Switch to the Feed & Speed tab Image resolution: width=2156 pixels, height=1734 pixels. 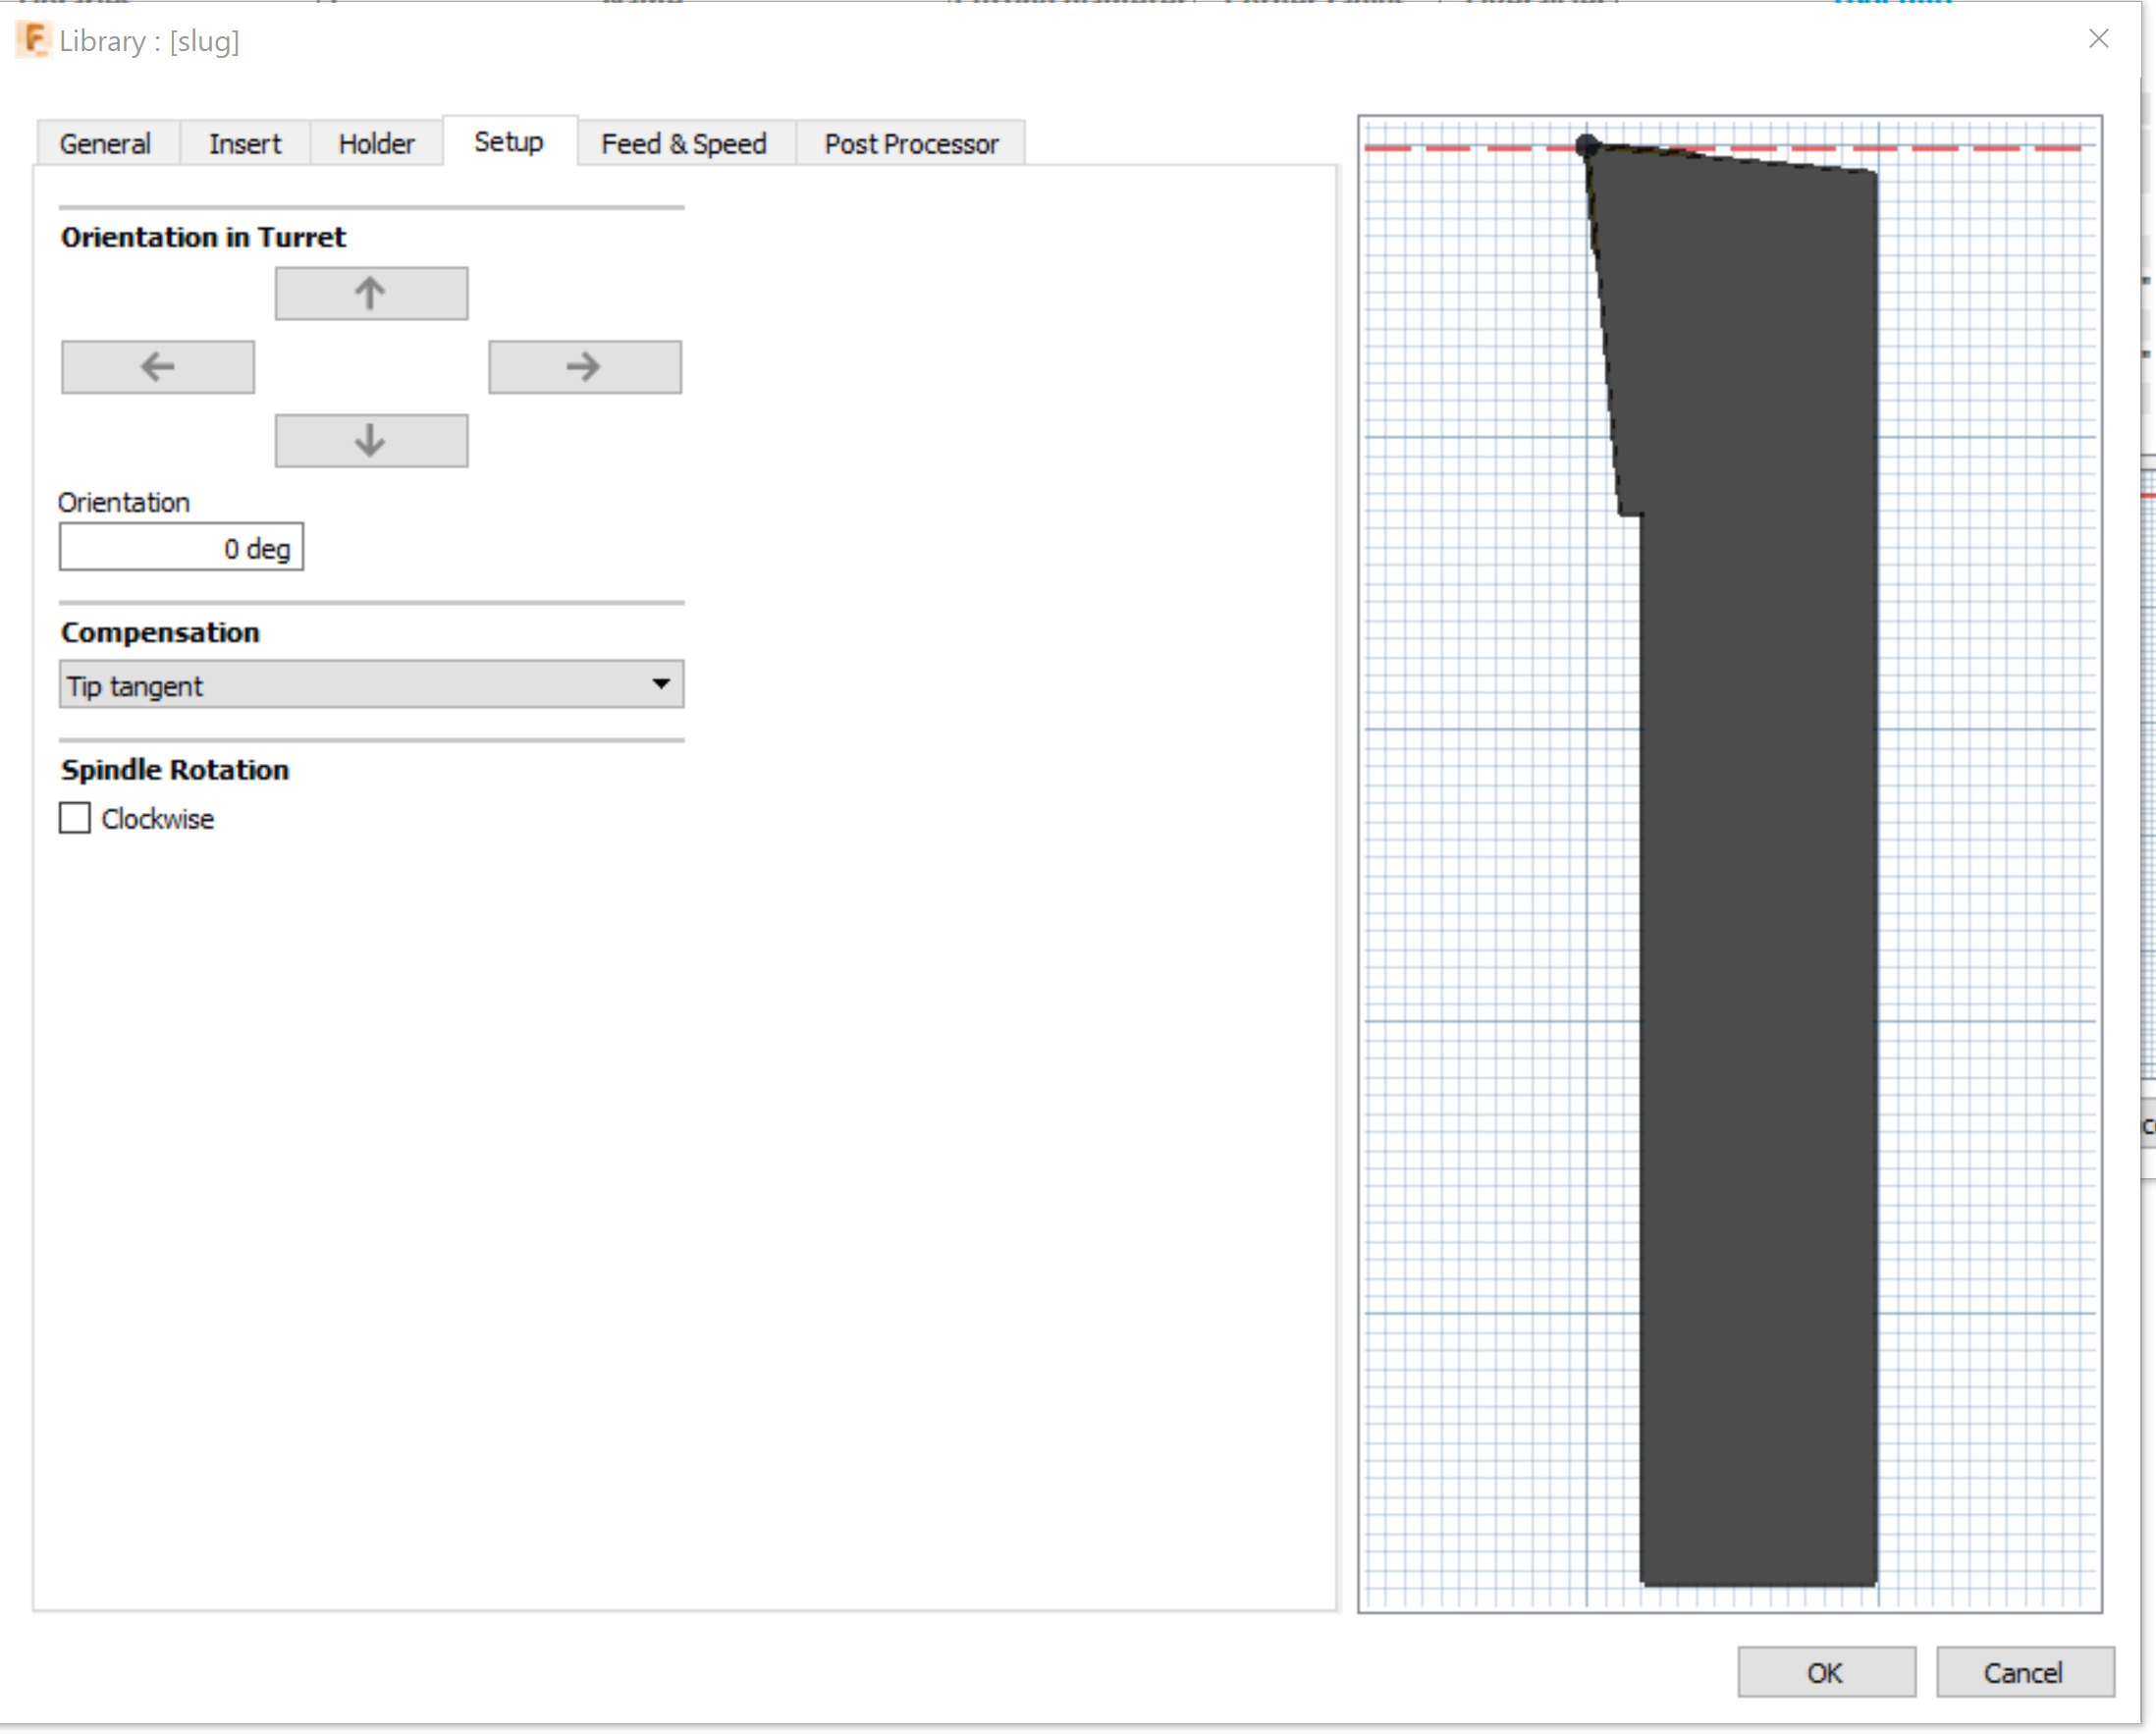(x=683, y=143)
